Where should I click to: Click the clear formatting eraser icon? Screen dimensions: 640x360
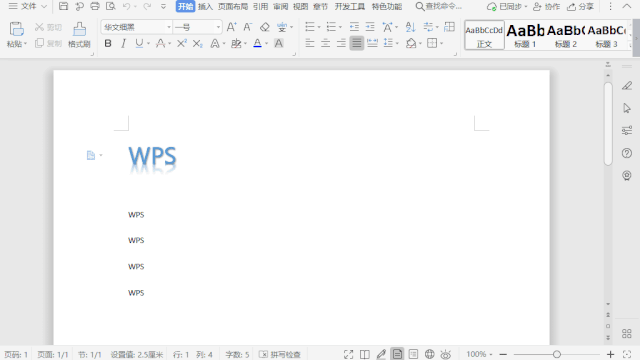264,27
